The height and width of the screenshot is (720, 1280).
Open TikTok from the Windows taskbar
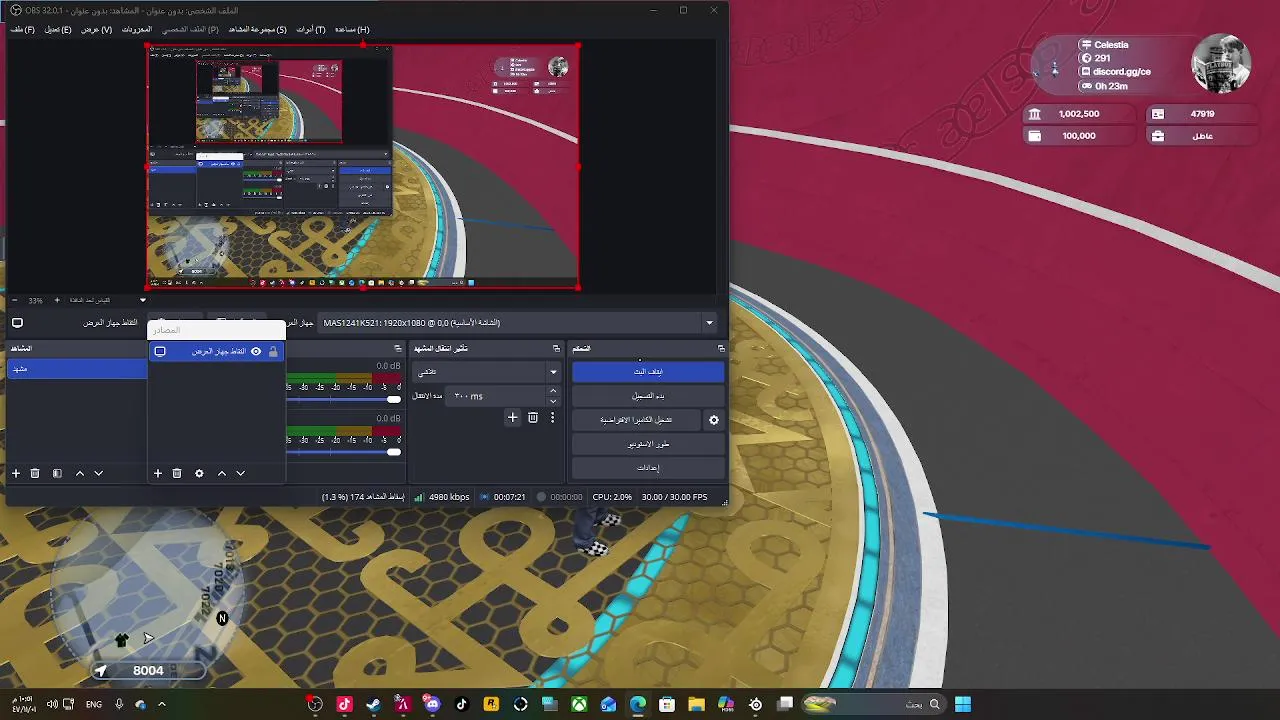tap(462, 704)
